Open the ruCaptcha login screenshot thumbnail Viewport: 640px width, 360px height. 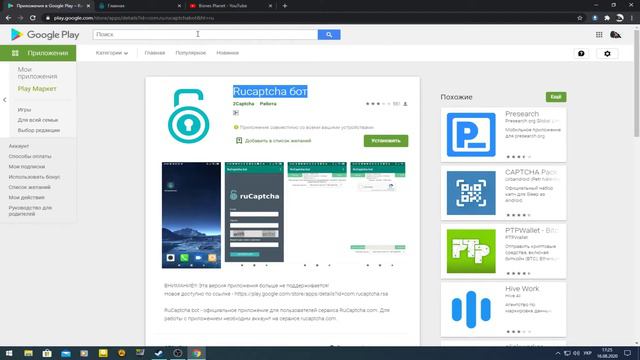(x=254, y=212)
